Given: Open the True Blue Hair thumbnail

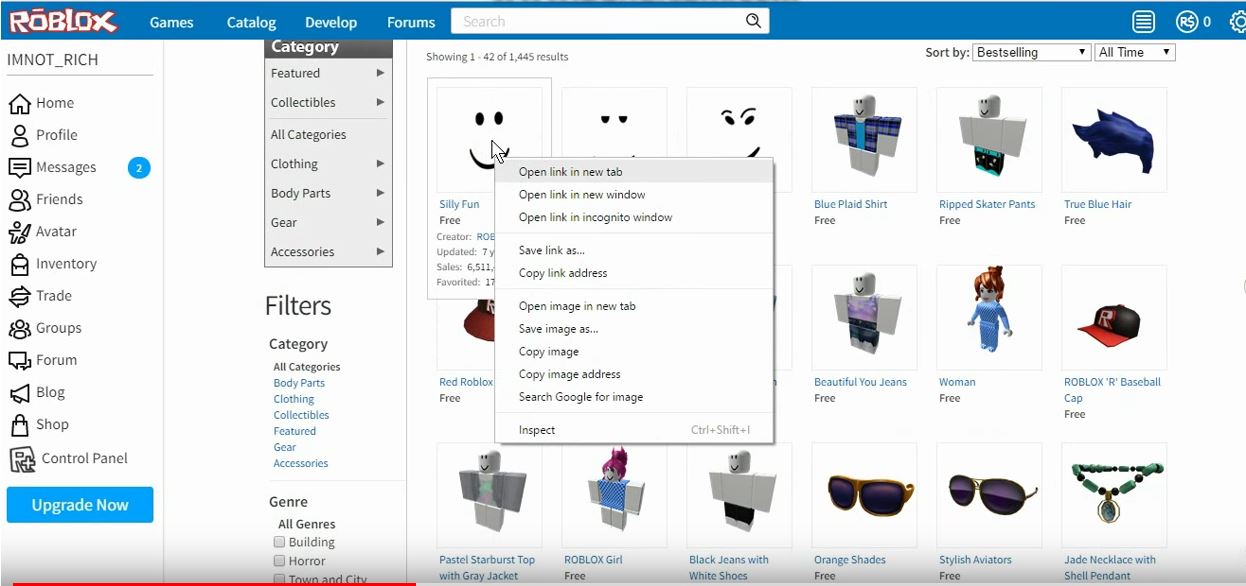Looking at the screenshot, I should [1113, 139].
